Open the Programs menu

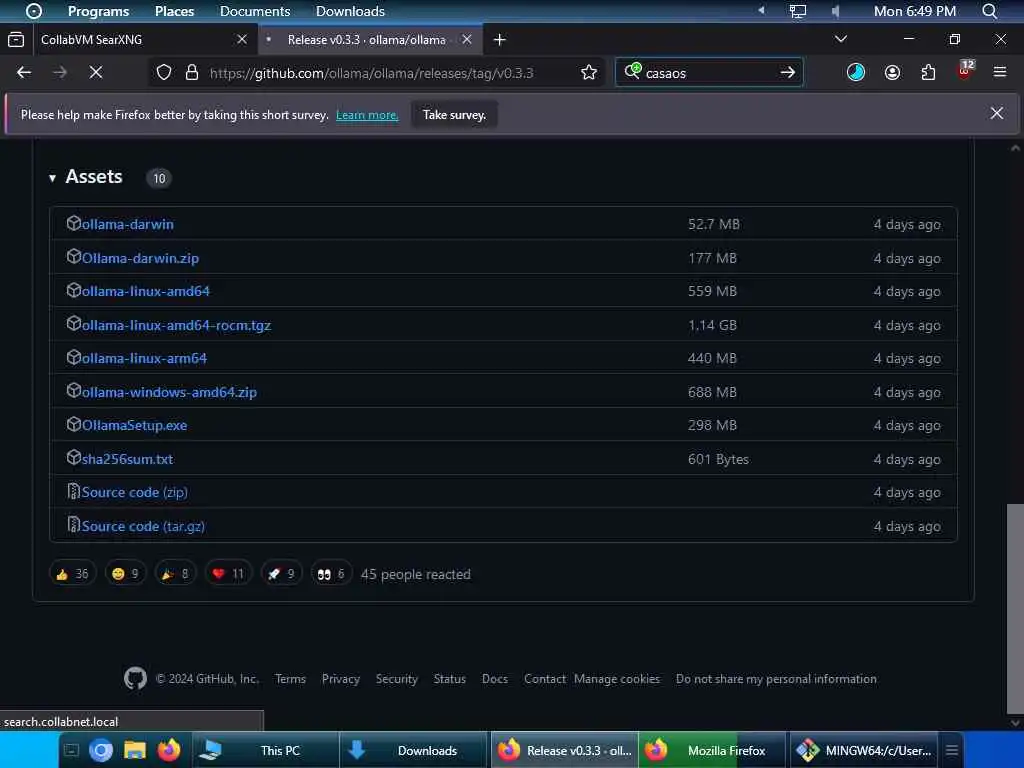point(99,11)
